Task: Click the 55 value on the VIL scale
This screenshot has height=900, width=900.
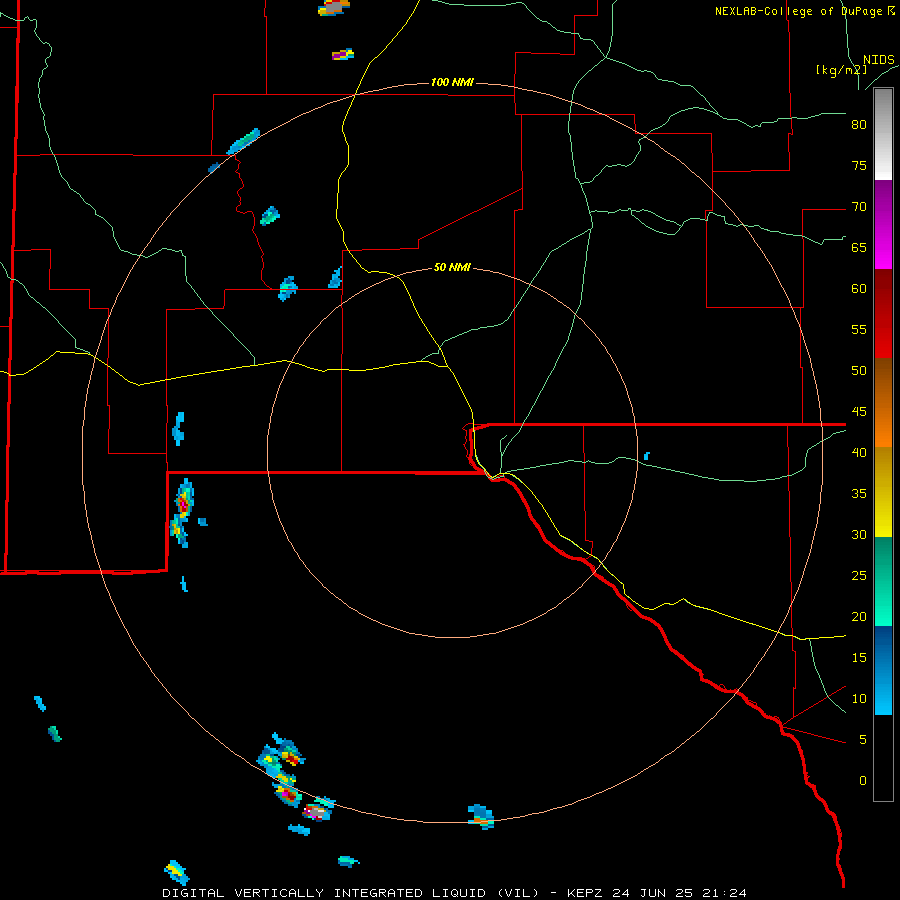Action: coord(859,329)
